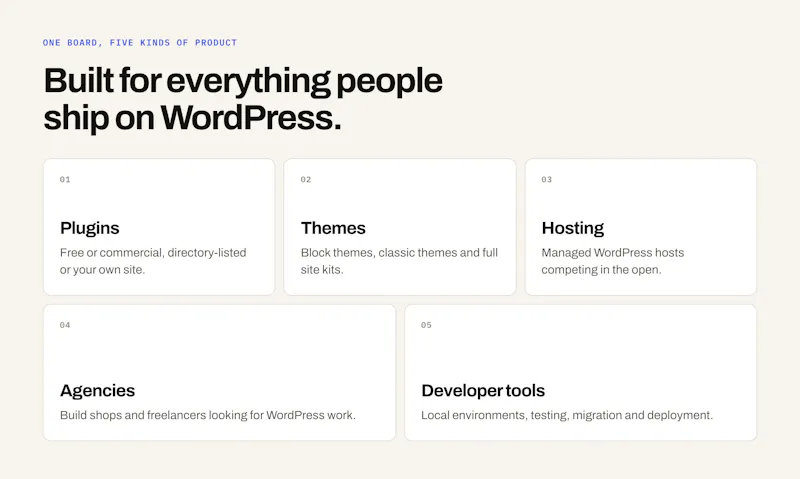Viewport: 800px width, 479px height.
Task: Open the Themes card
Action: [400, 227]
